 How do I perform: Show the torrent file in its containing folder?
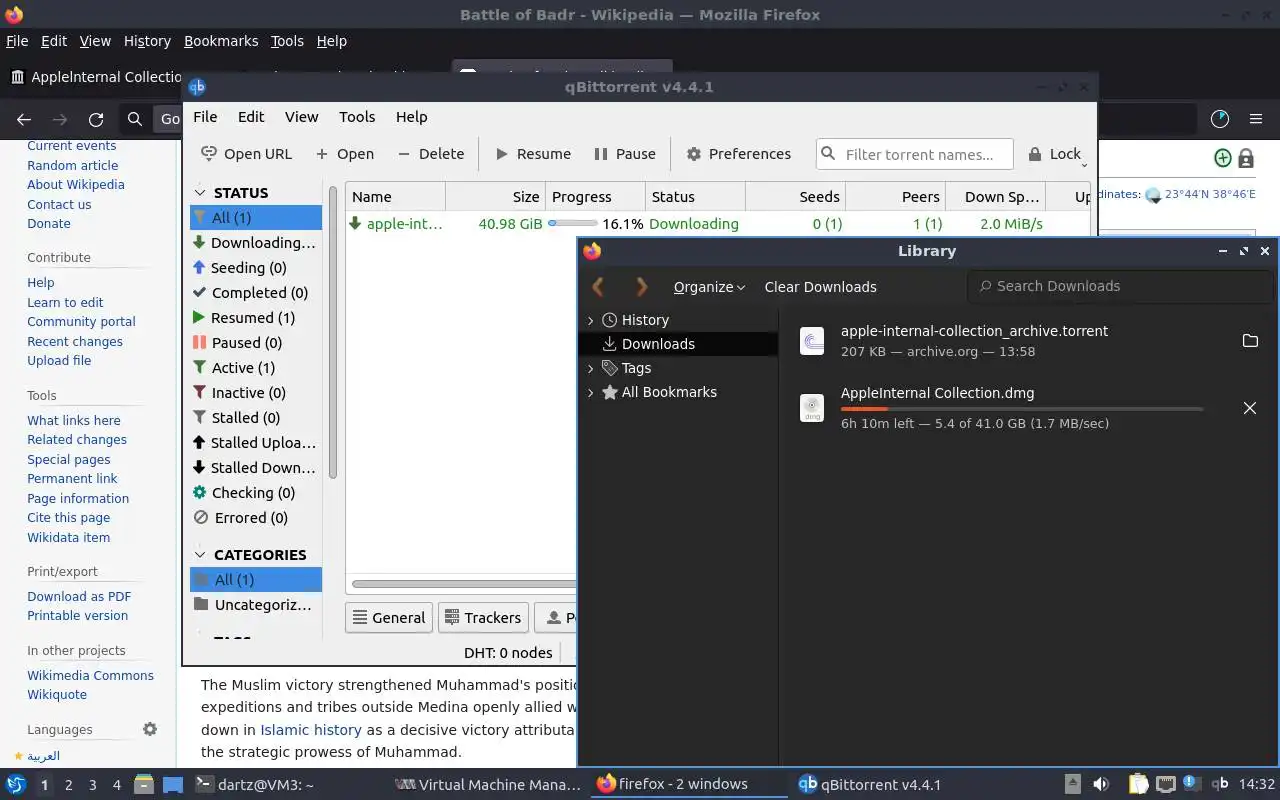click(1250, 341)
